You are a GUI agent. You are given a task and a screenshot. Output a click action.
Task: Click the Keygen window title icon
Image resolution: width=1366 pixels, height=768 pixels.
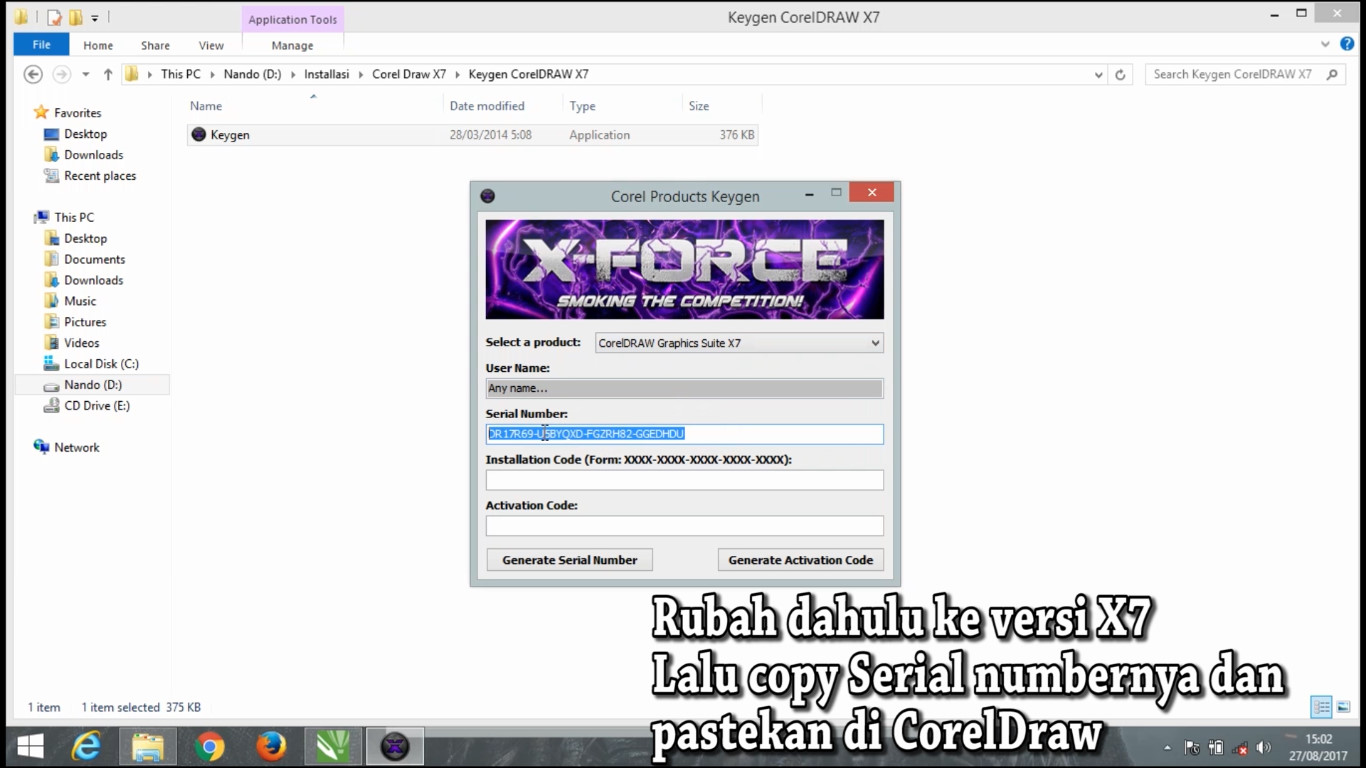tap(487, 196)
